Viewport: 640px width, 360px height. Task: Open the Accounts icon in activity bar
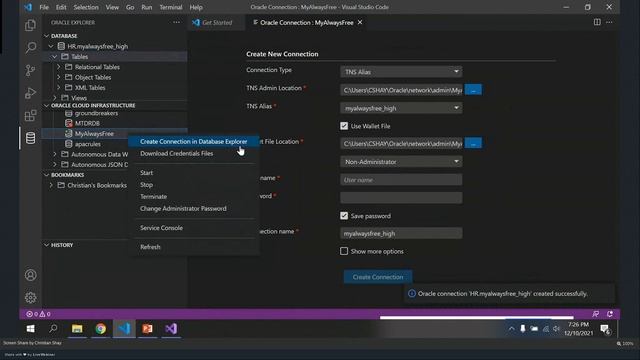coord(30,275)
